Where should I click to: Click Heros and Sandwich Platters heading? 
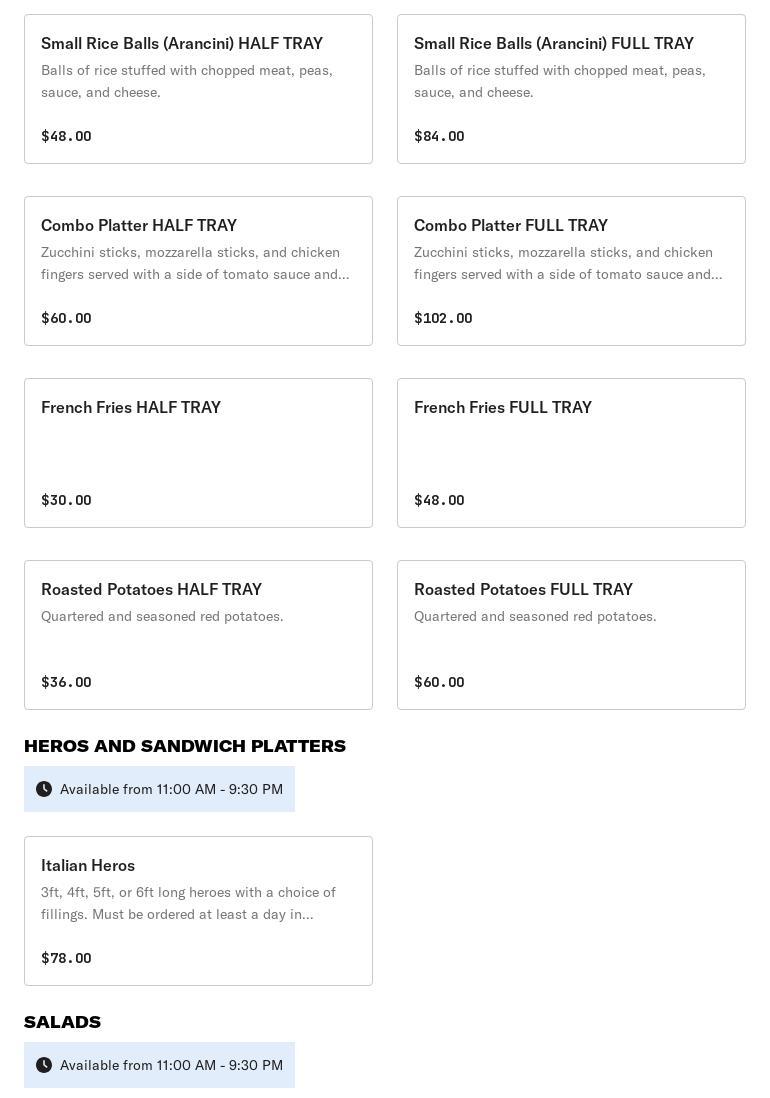185,746
